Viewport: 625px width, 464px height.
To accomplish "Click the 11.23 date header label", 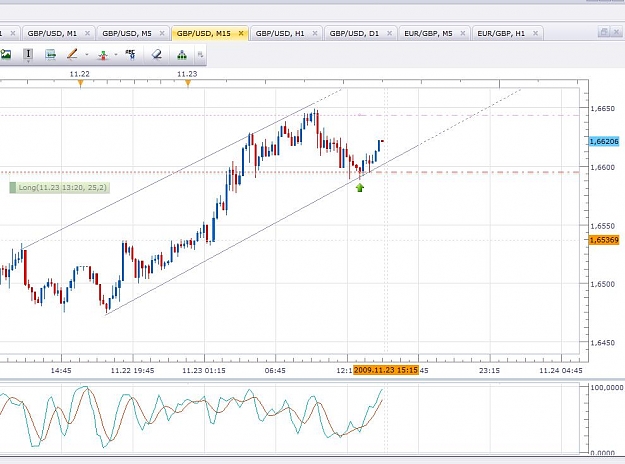I will coord(187,74).
